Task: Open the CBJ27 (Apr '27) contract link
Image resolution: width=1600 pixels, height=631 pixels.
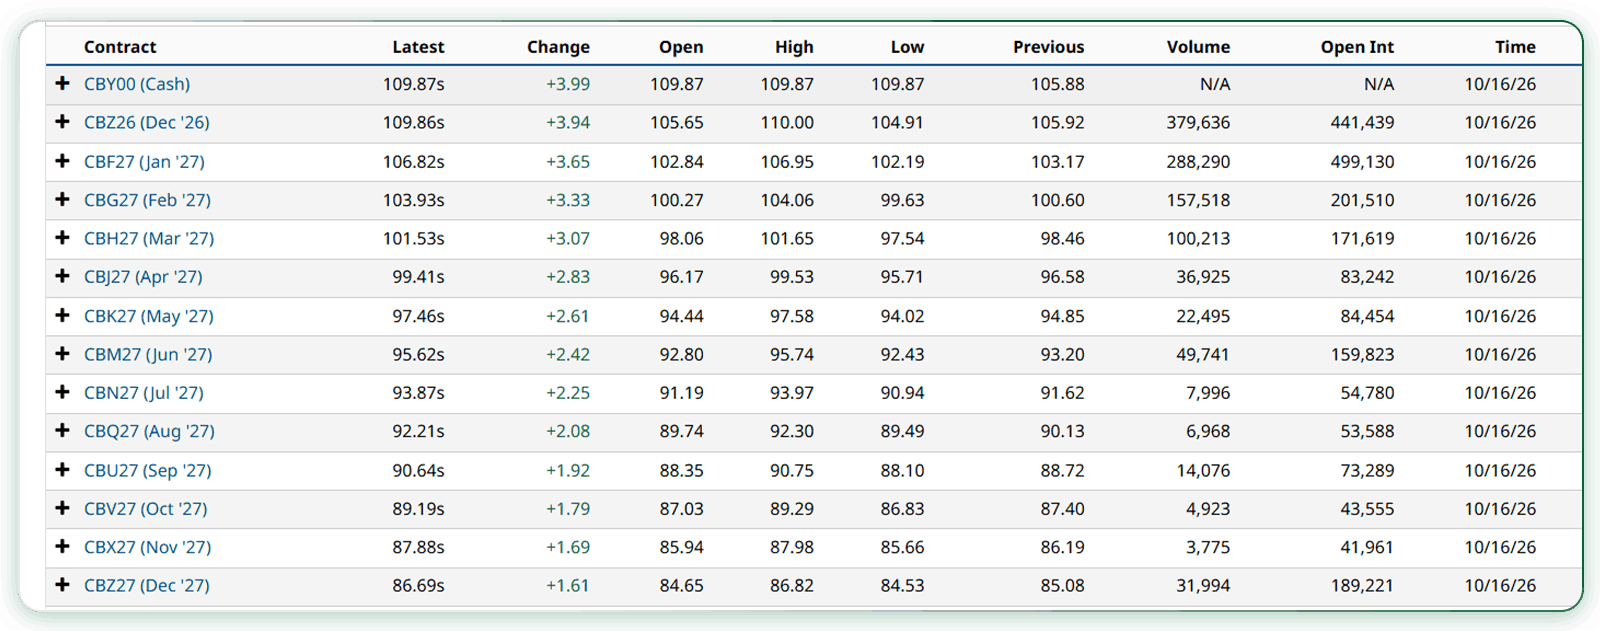Action: pos(143,277)
